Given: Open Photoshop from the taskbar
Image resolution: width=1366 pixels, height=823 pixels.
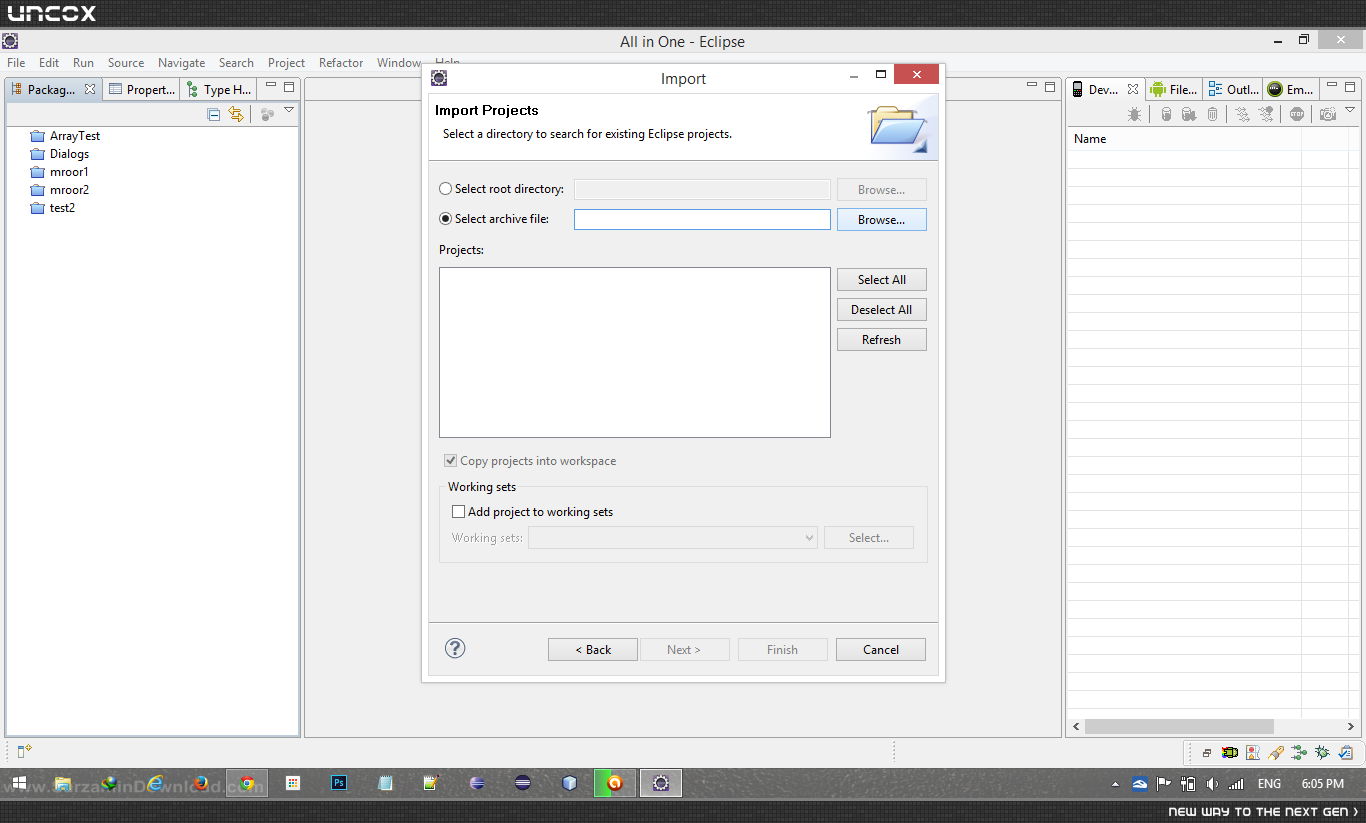Looking at the screenshot, I should (x=339, y=783).
